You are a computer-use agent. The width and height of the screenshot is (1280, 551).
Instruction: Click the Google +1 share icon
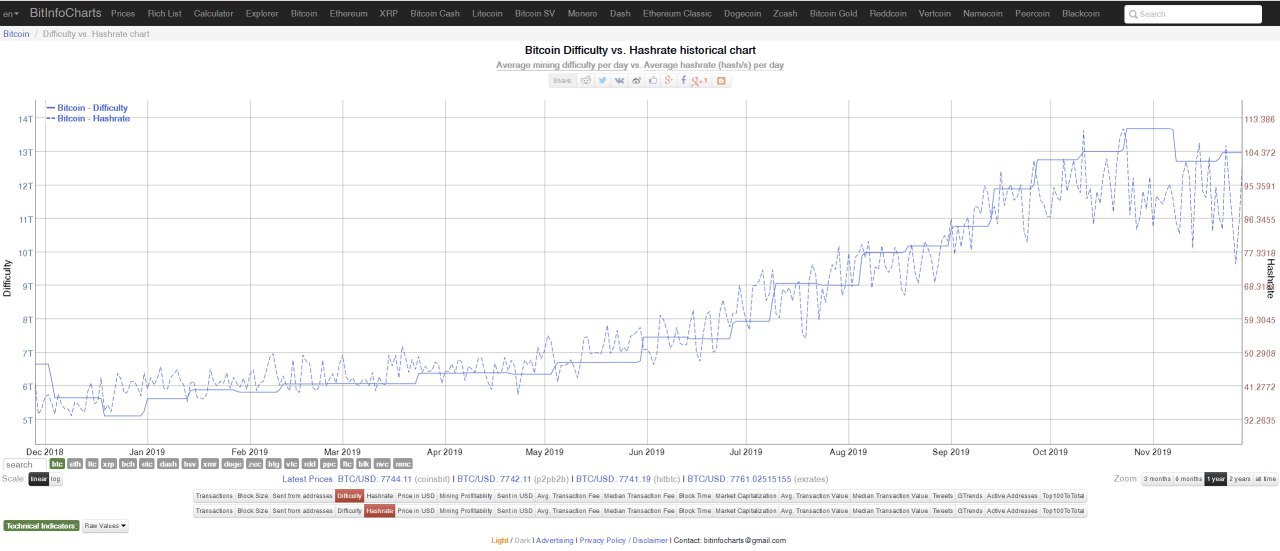coord(700,80)
